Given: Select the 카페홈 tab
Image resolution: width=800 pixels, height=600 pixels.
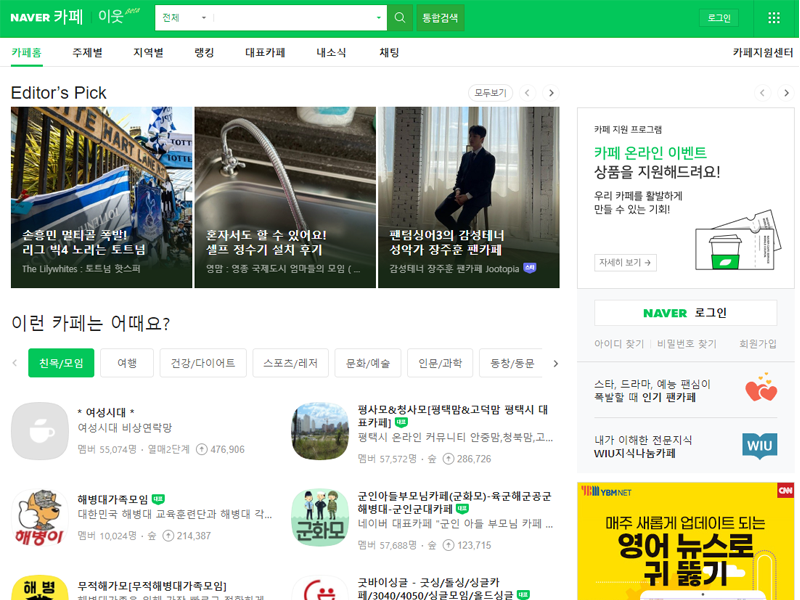Looking at the screenshot, I should [x=27, y=53].
